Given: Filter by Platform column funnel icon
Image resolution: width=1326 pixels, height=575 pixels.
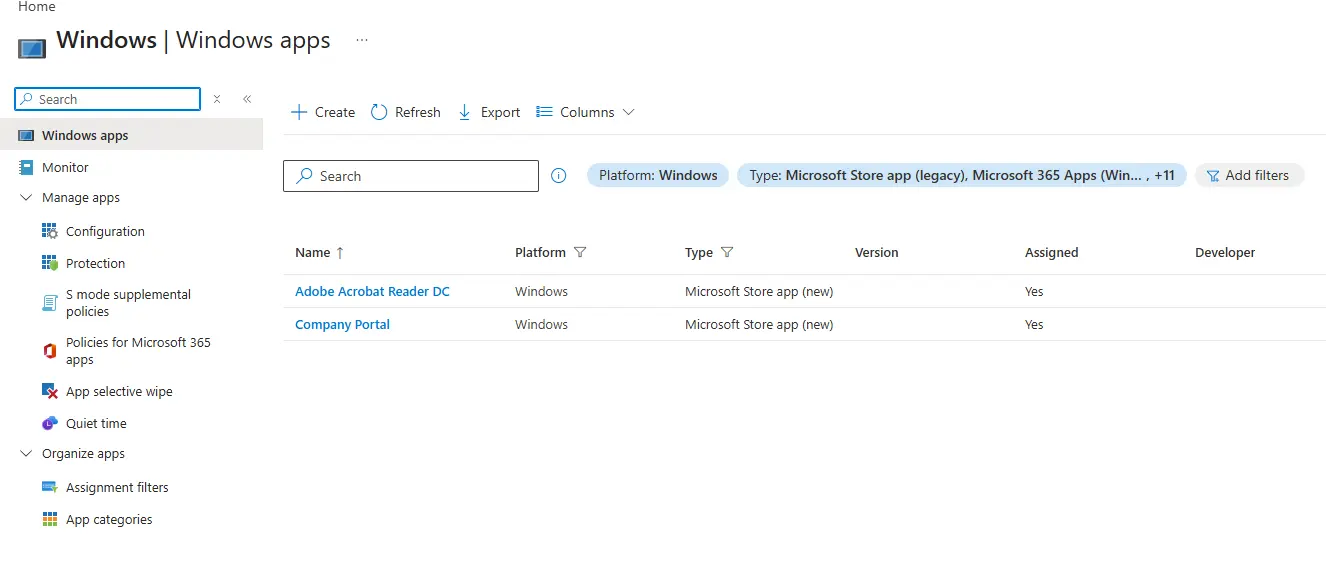Looking at the screenshot, I should (580, 252).
